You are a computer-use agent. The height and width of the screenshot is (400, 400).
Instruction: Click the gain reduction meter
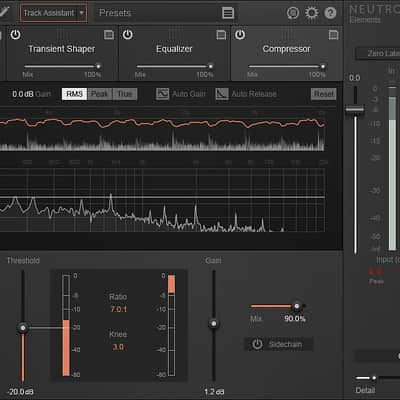coord(171,325)
